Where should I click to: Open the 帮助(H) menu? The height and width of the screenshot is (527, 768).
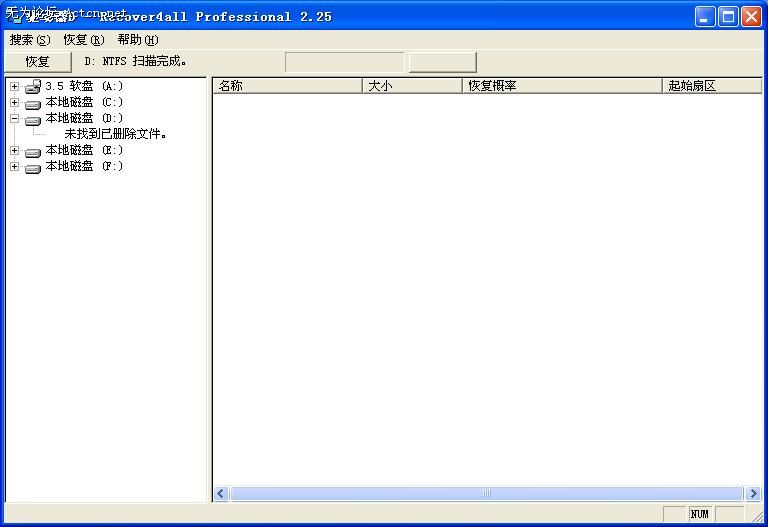tap(138, 40)
